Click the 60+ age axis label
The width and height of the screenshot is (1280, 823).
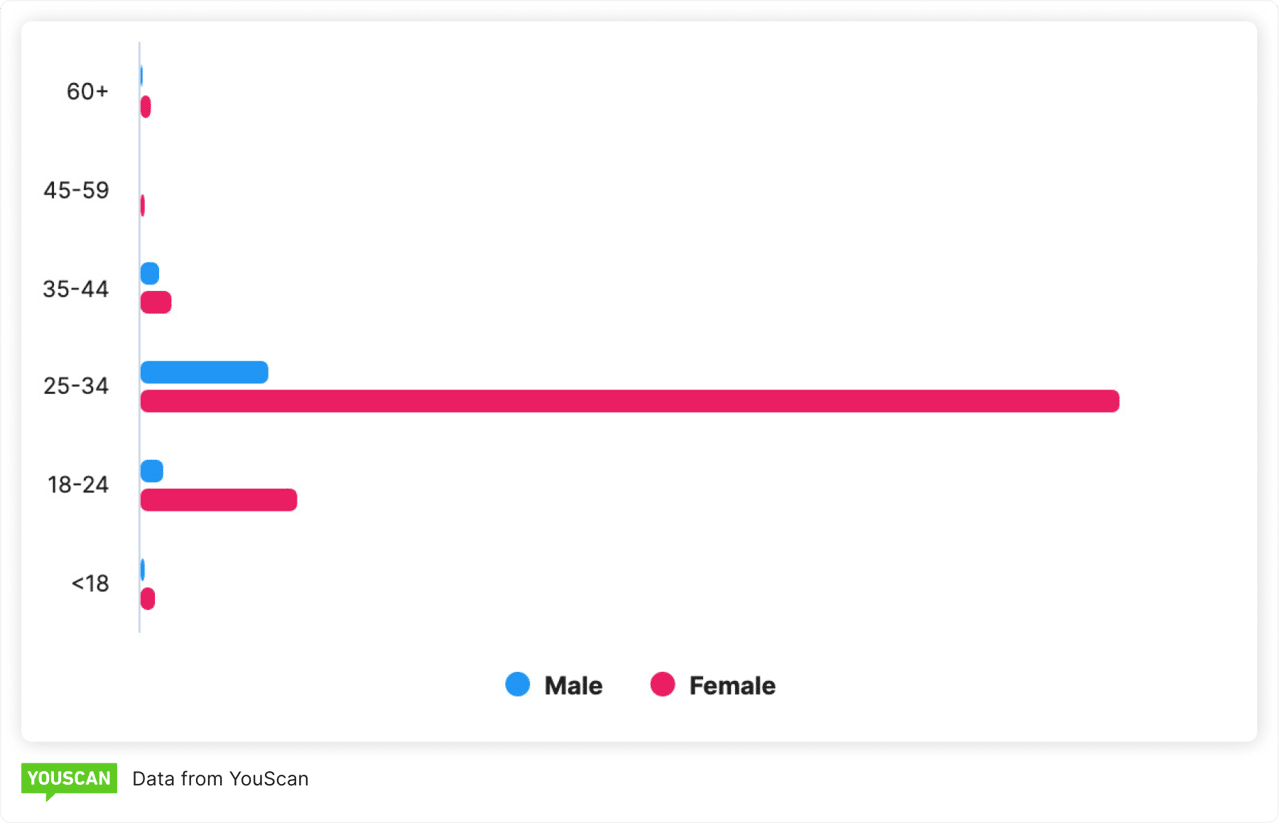[x=87, y=91]
